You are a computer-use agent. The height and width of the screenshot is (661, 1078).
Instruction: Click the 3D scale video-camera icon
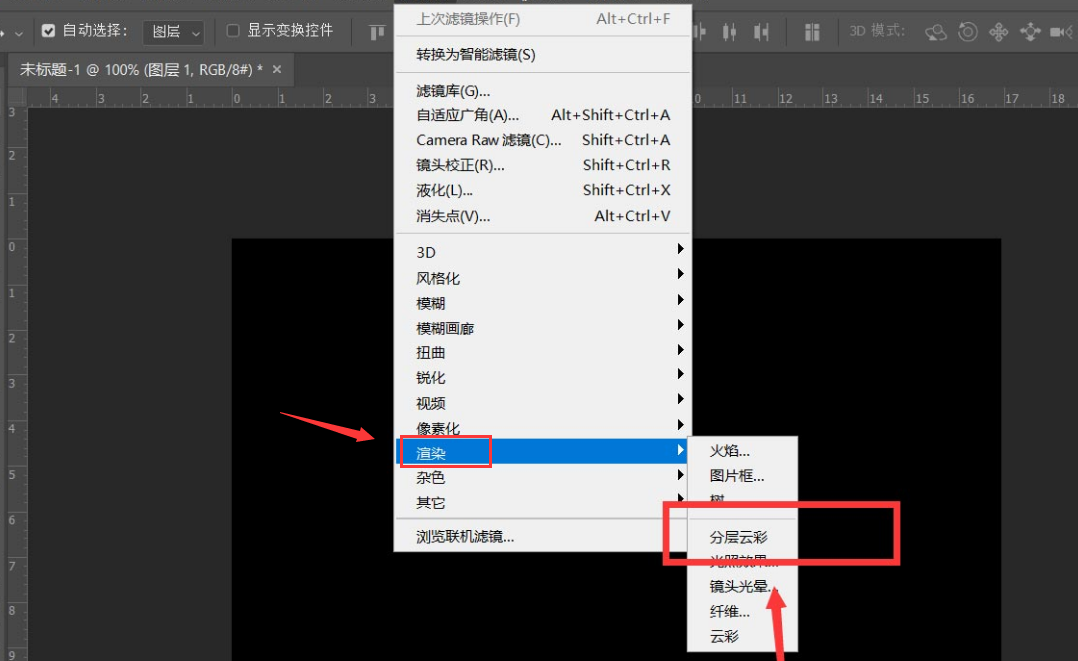coord(1061,32)
